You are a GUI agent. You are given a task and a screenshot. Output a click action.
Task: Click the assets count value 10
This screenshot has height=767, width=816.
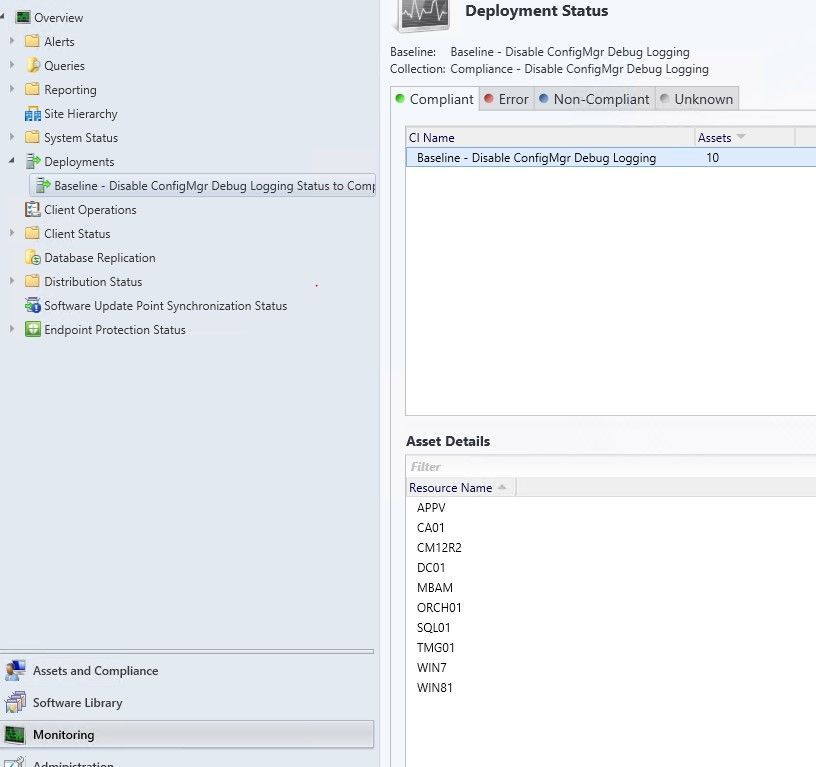[712, 158]
